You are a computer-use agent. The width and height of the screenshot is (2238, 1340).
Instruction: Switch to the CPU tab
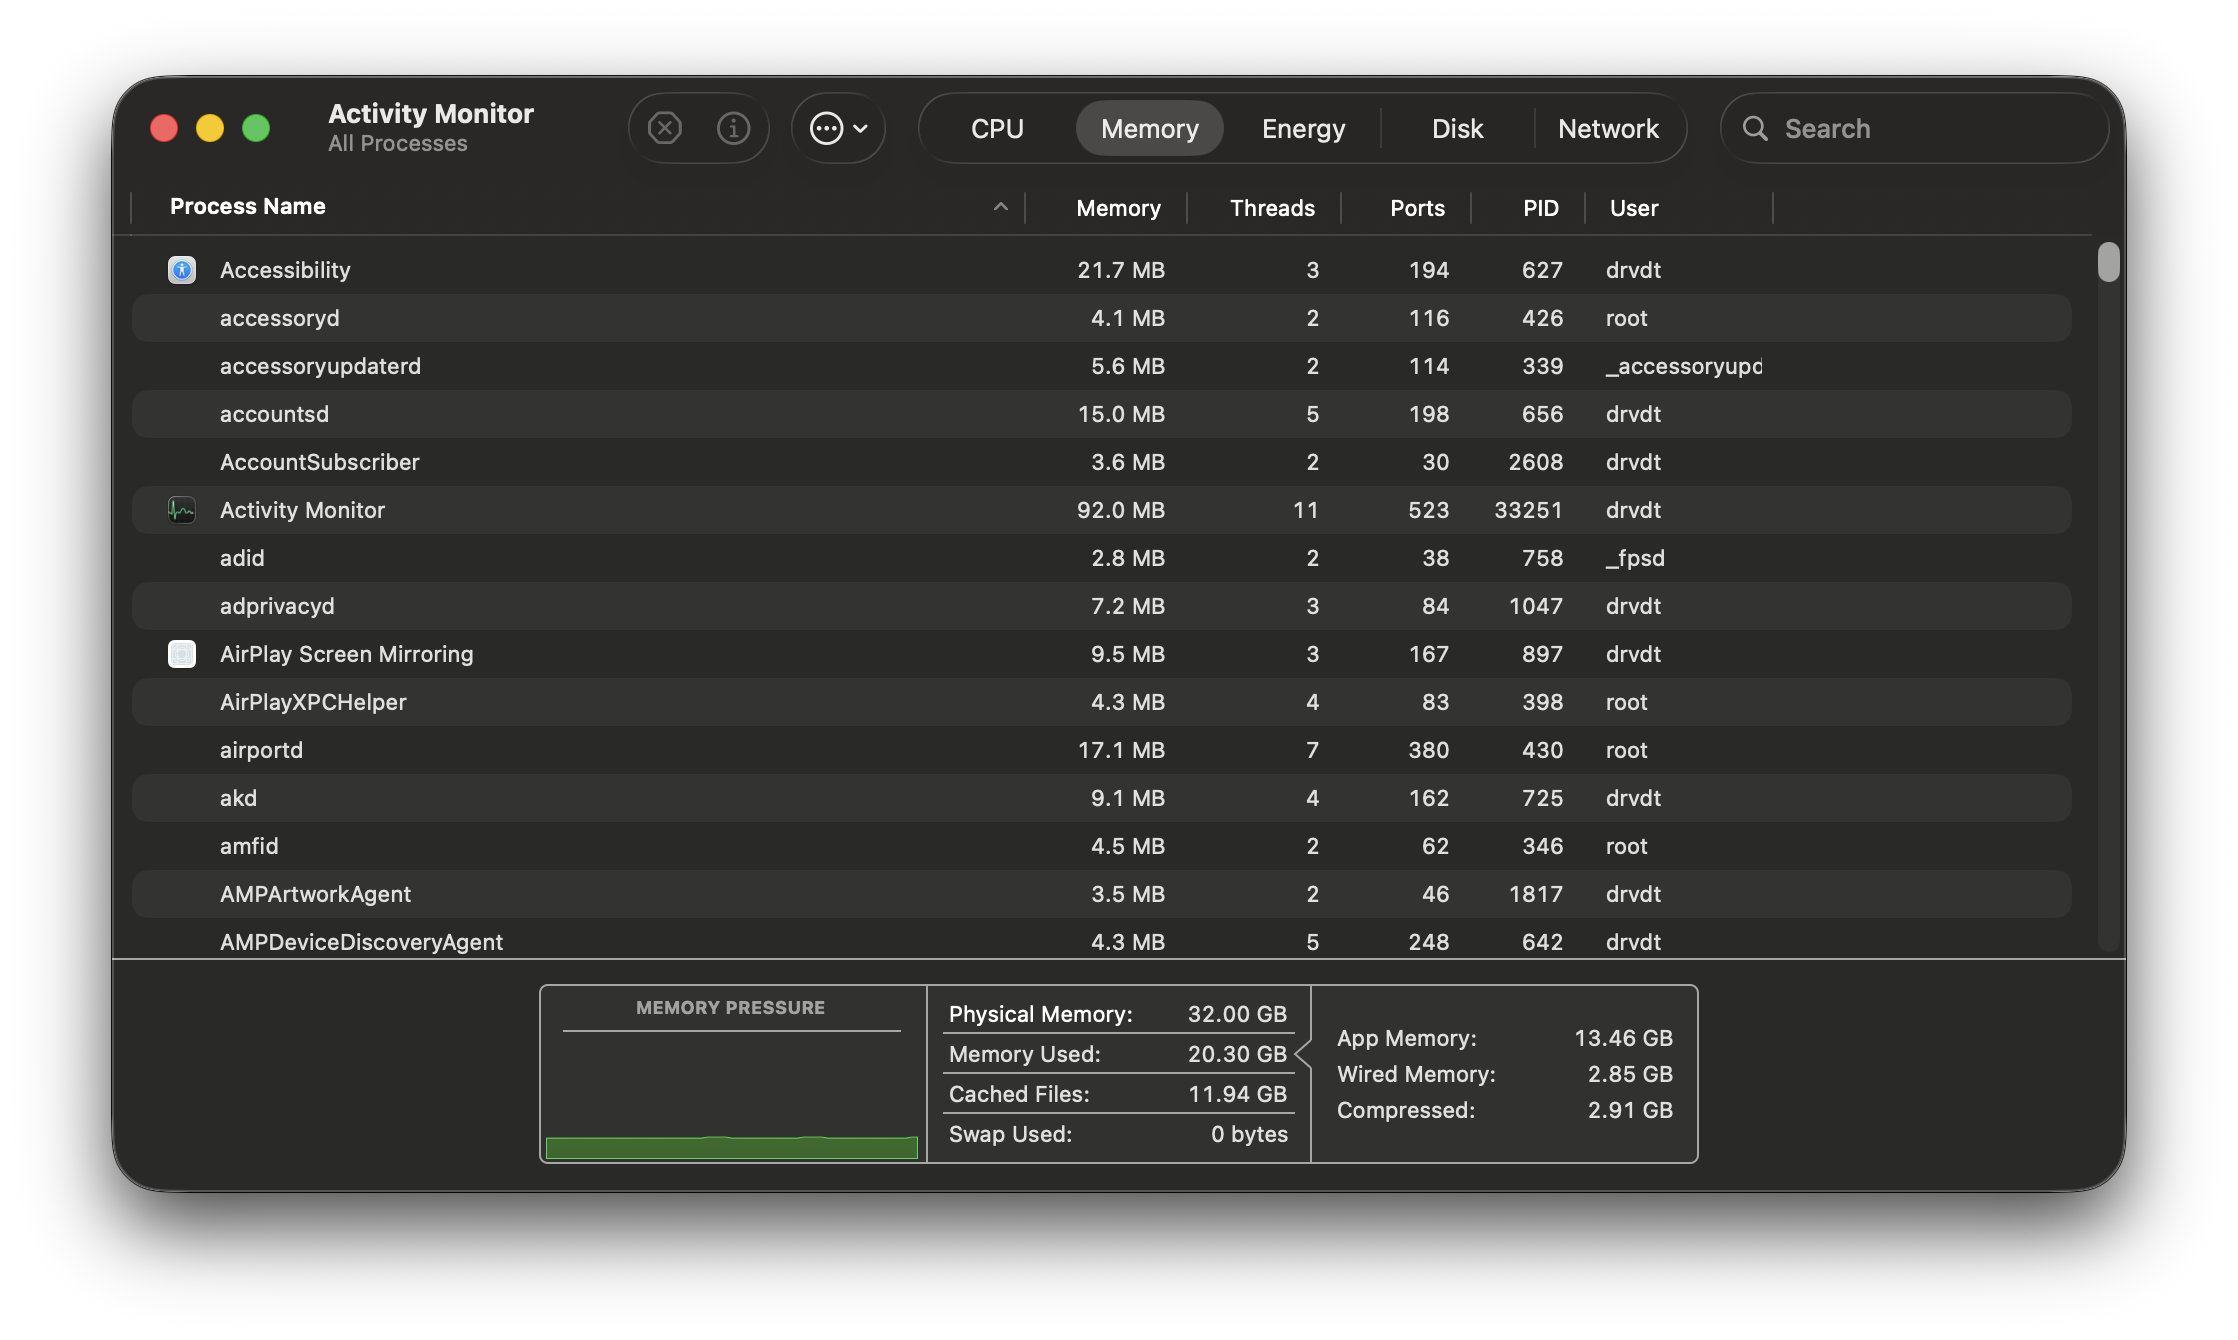click(997, 128)
